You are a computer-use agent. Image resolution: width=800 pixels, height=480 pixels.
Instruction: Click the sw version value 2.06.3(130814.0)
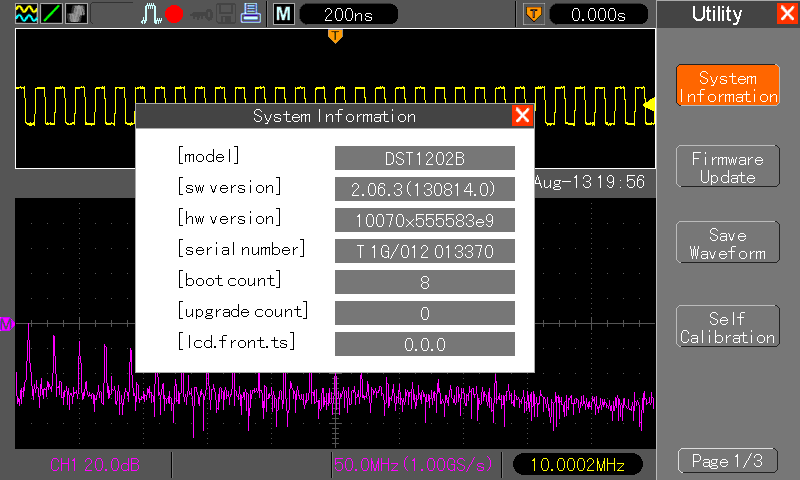point(424,189)
